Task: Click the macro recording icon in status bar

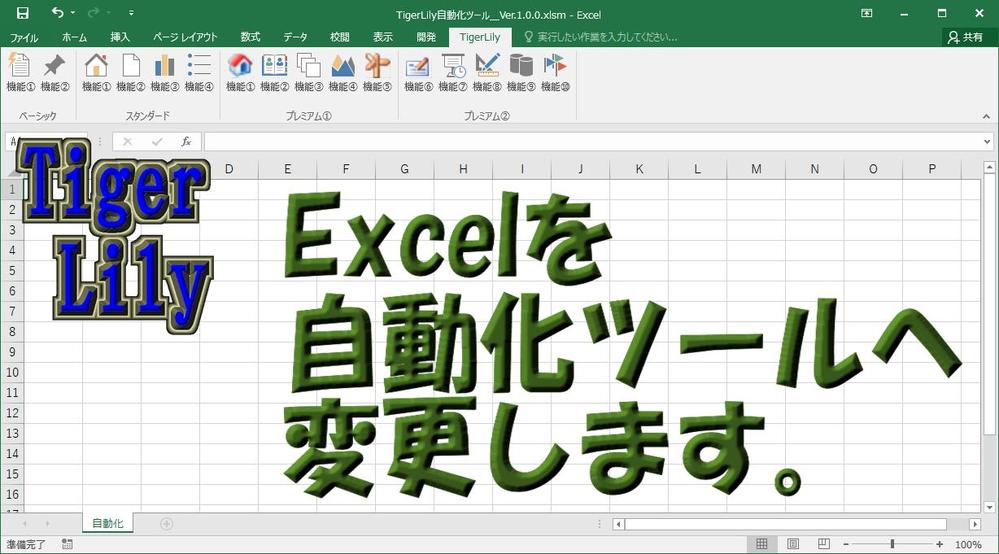Action: [x=67, y=544]
